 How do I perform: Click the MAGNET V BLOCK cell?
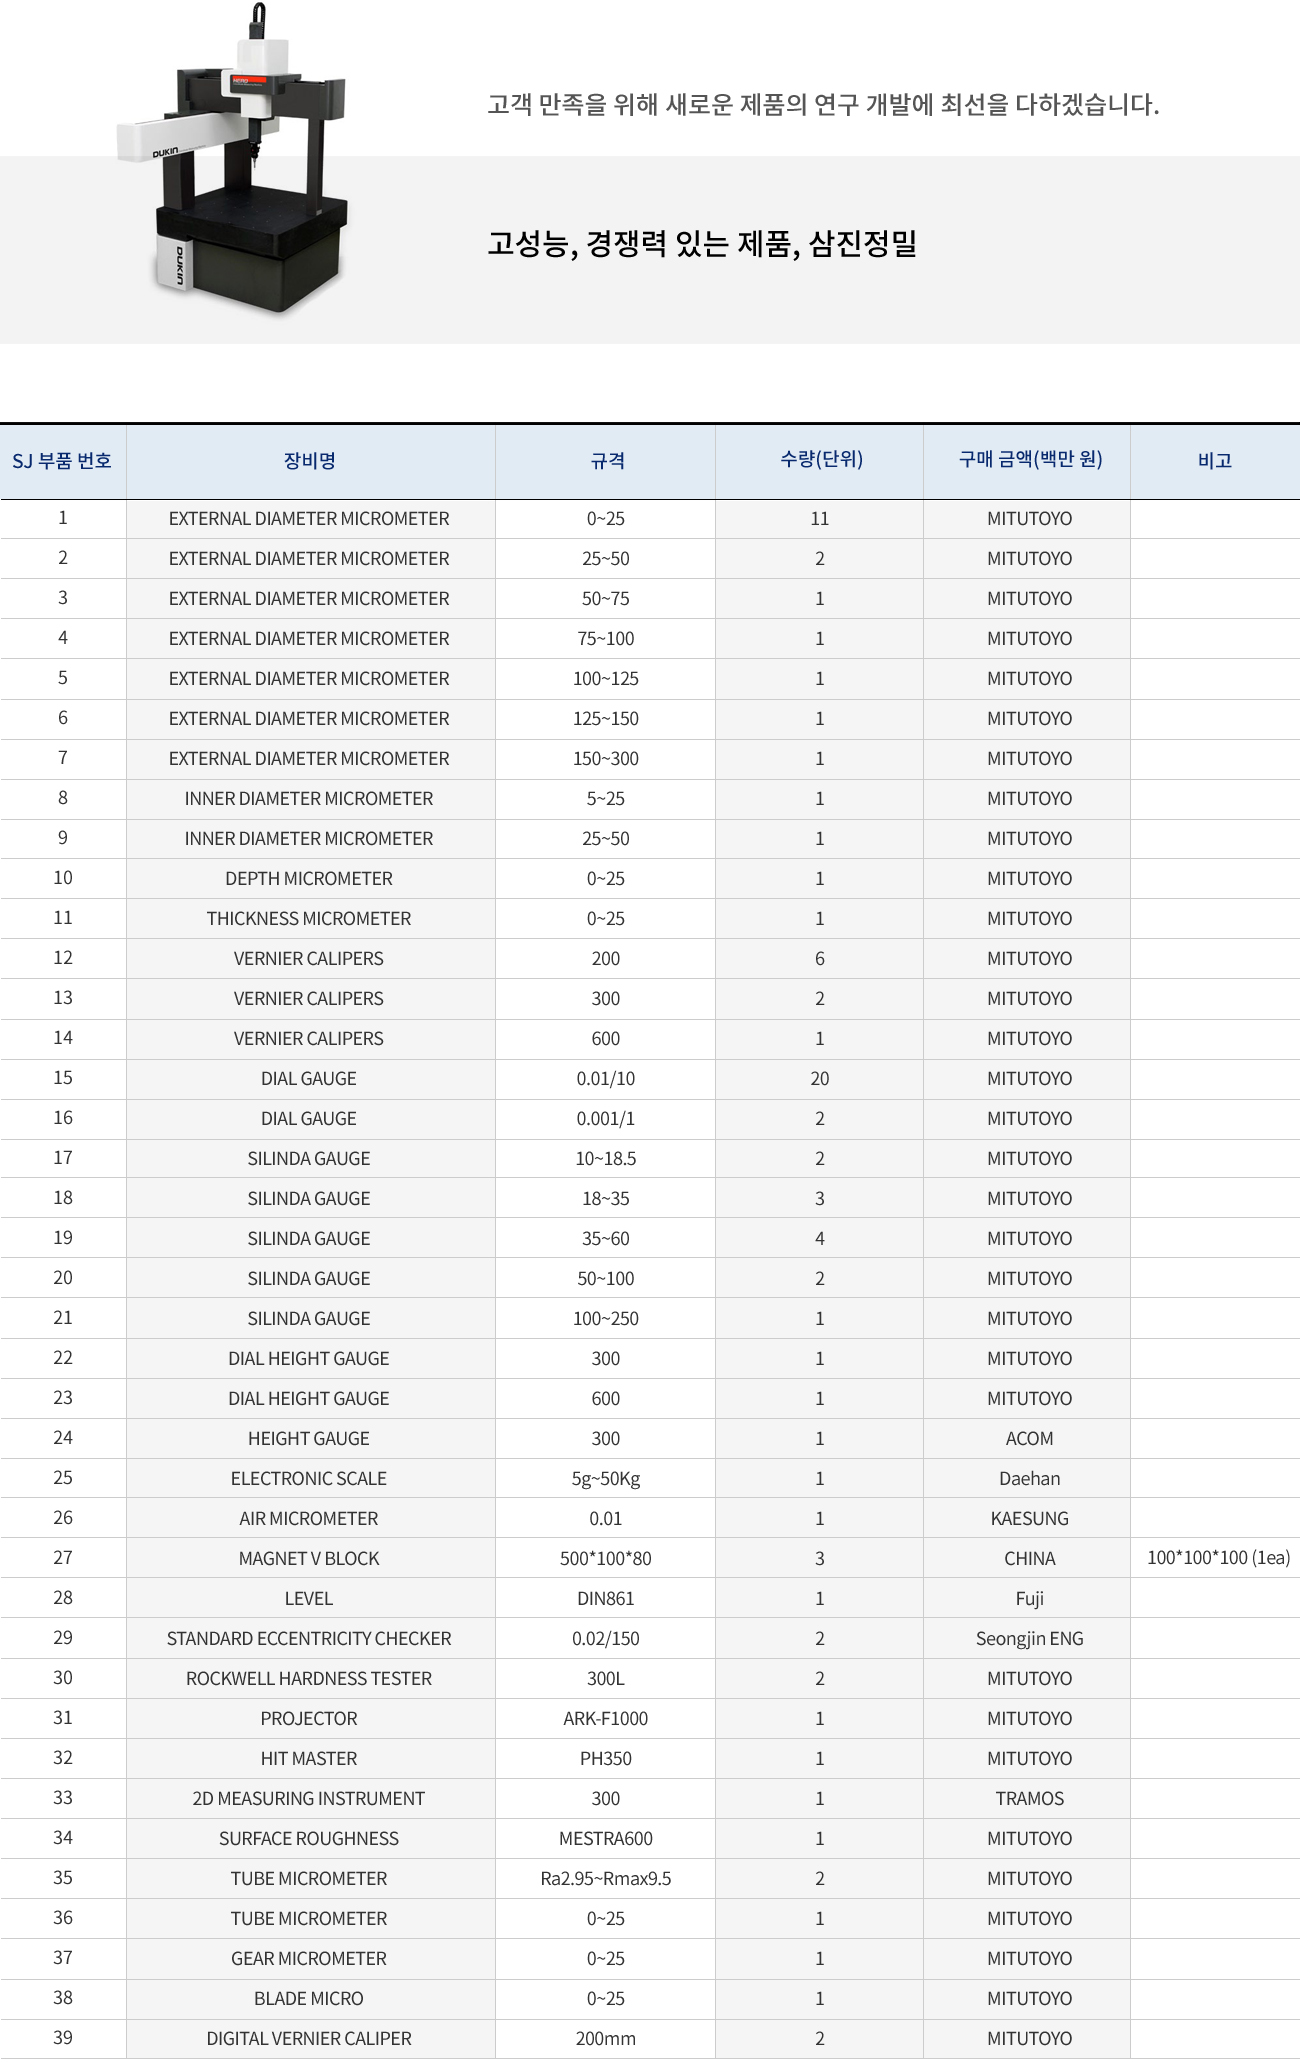309,1559
